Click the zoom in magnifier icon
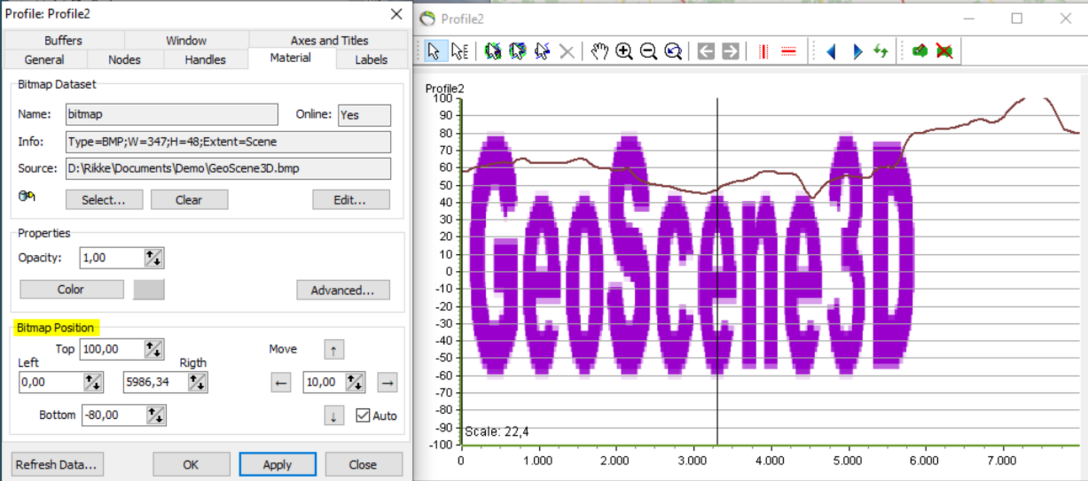This screenshot has height=481, width=1088. point(624,51)
